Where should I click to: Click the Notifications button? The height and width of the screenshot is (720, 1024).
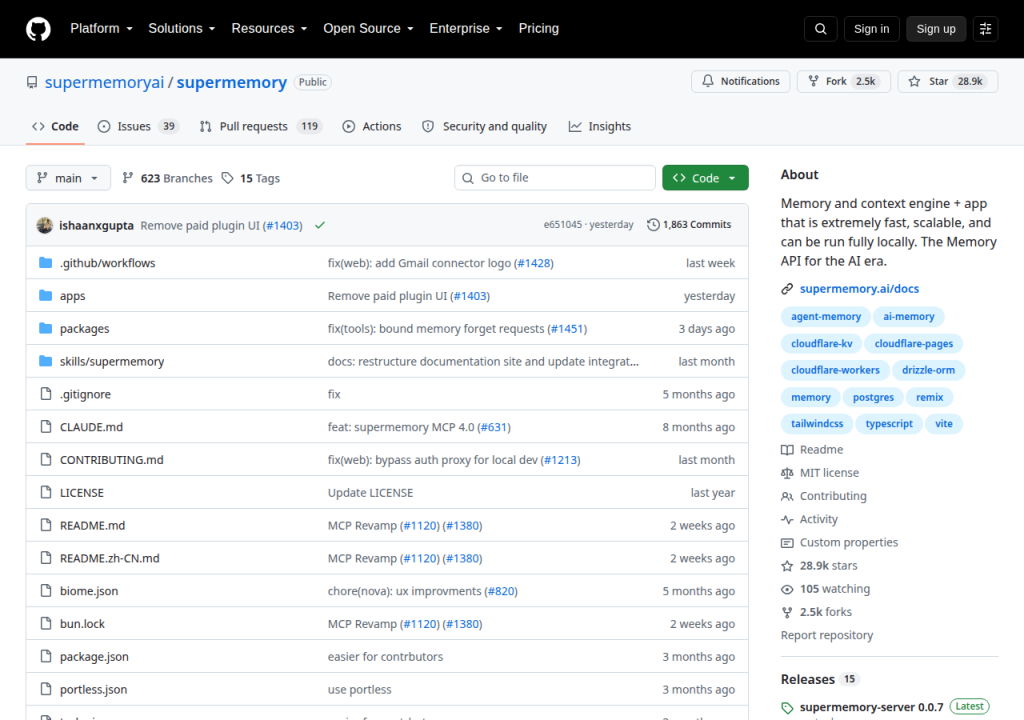(741, 82)
